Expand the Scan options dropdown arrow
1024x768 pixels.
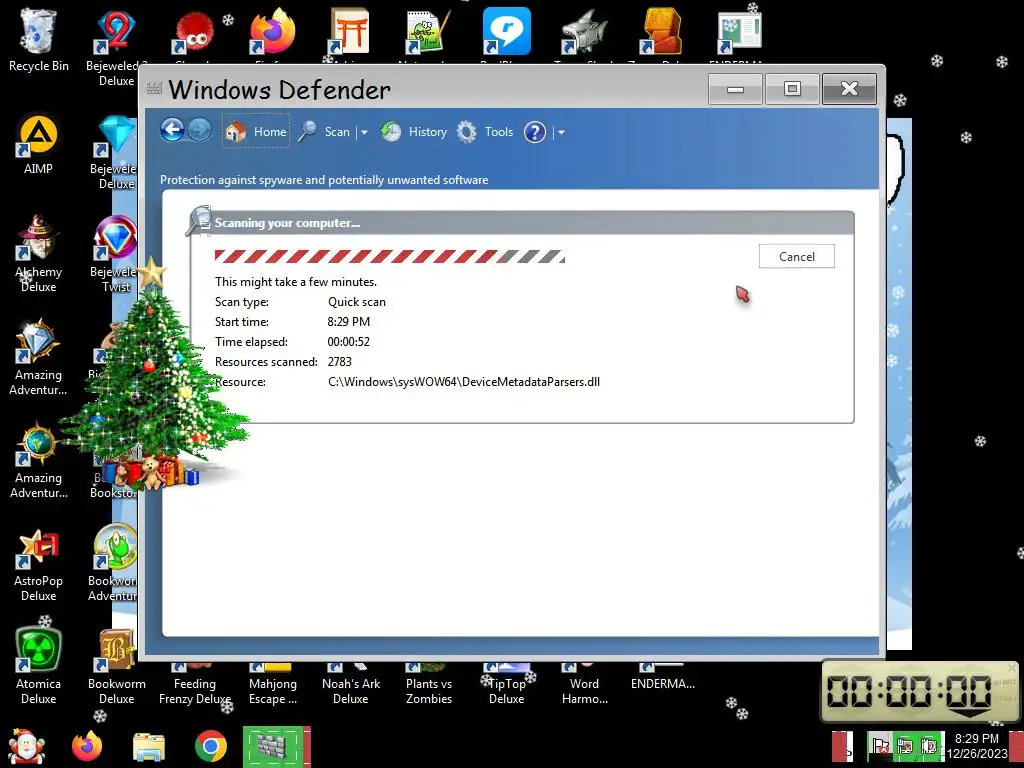364,132
